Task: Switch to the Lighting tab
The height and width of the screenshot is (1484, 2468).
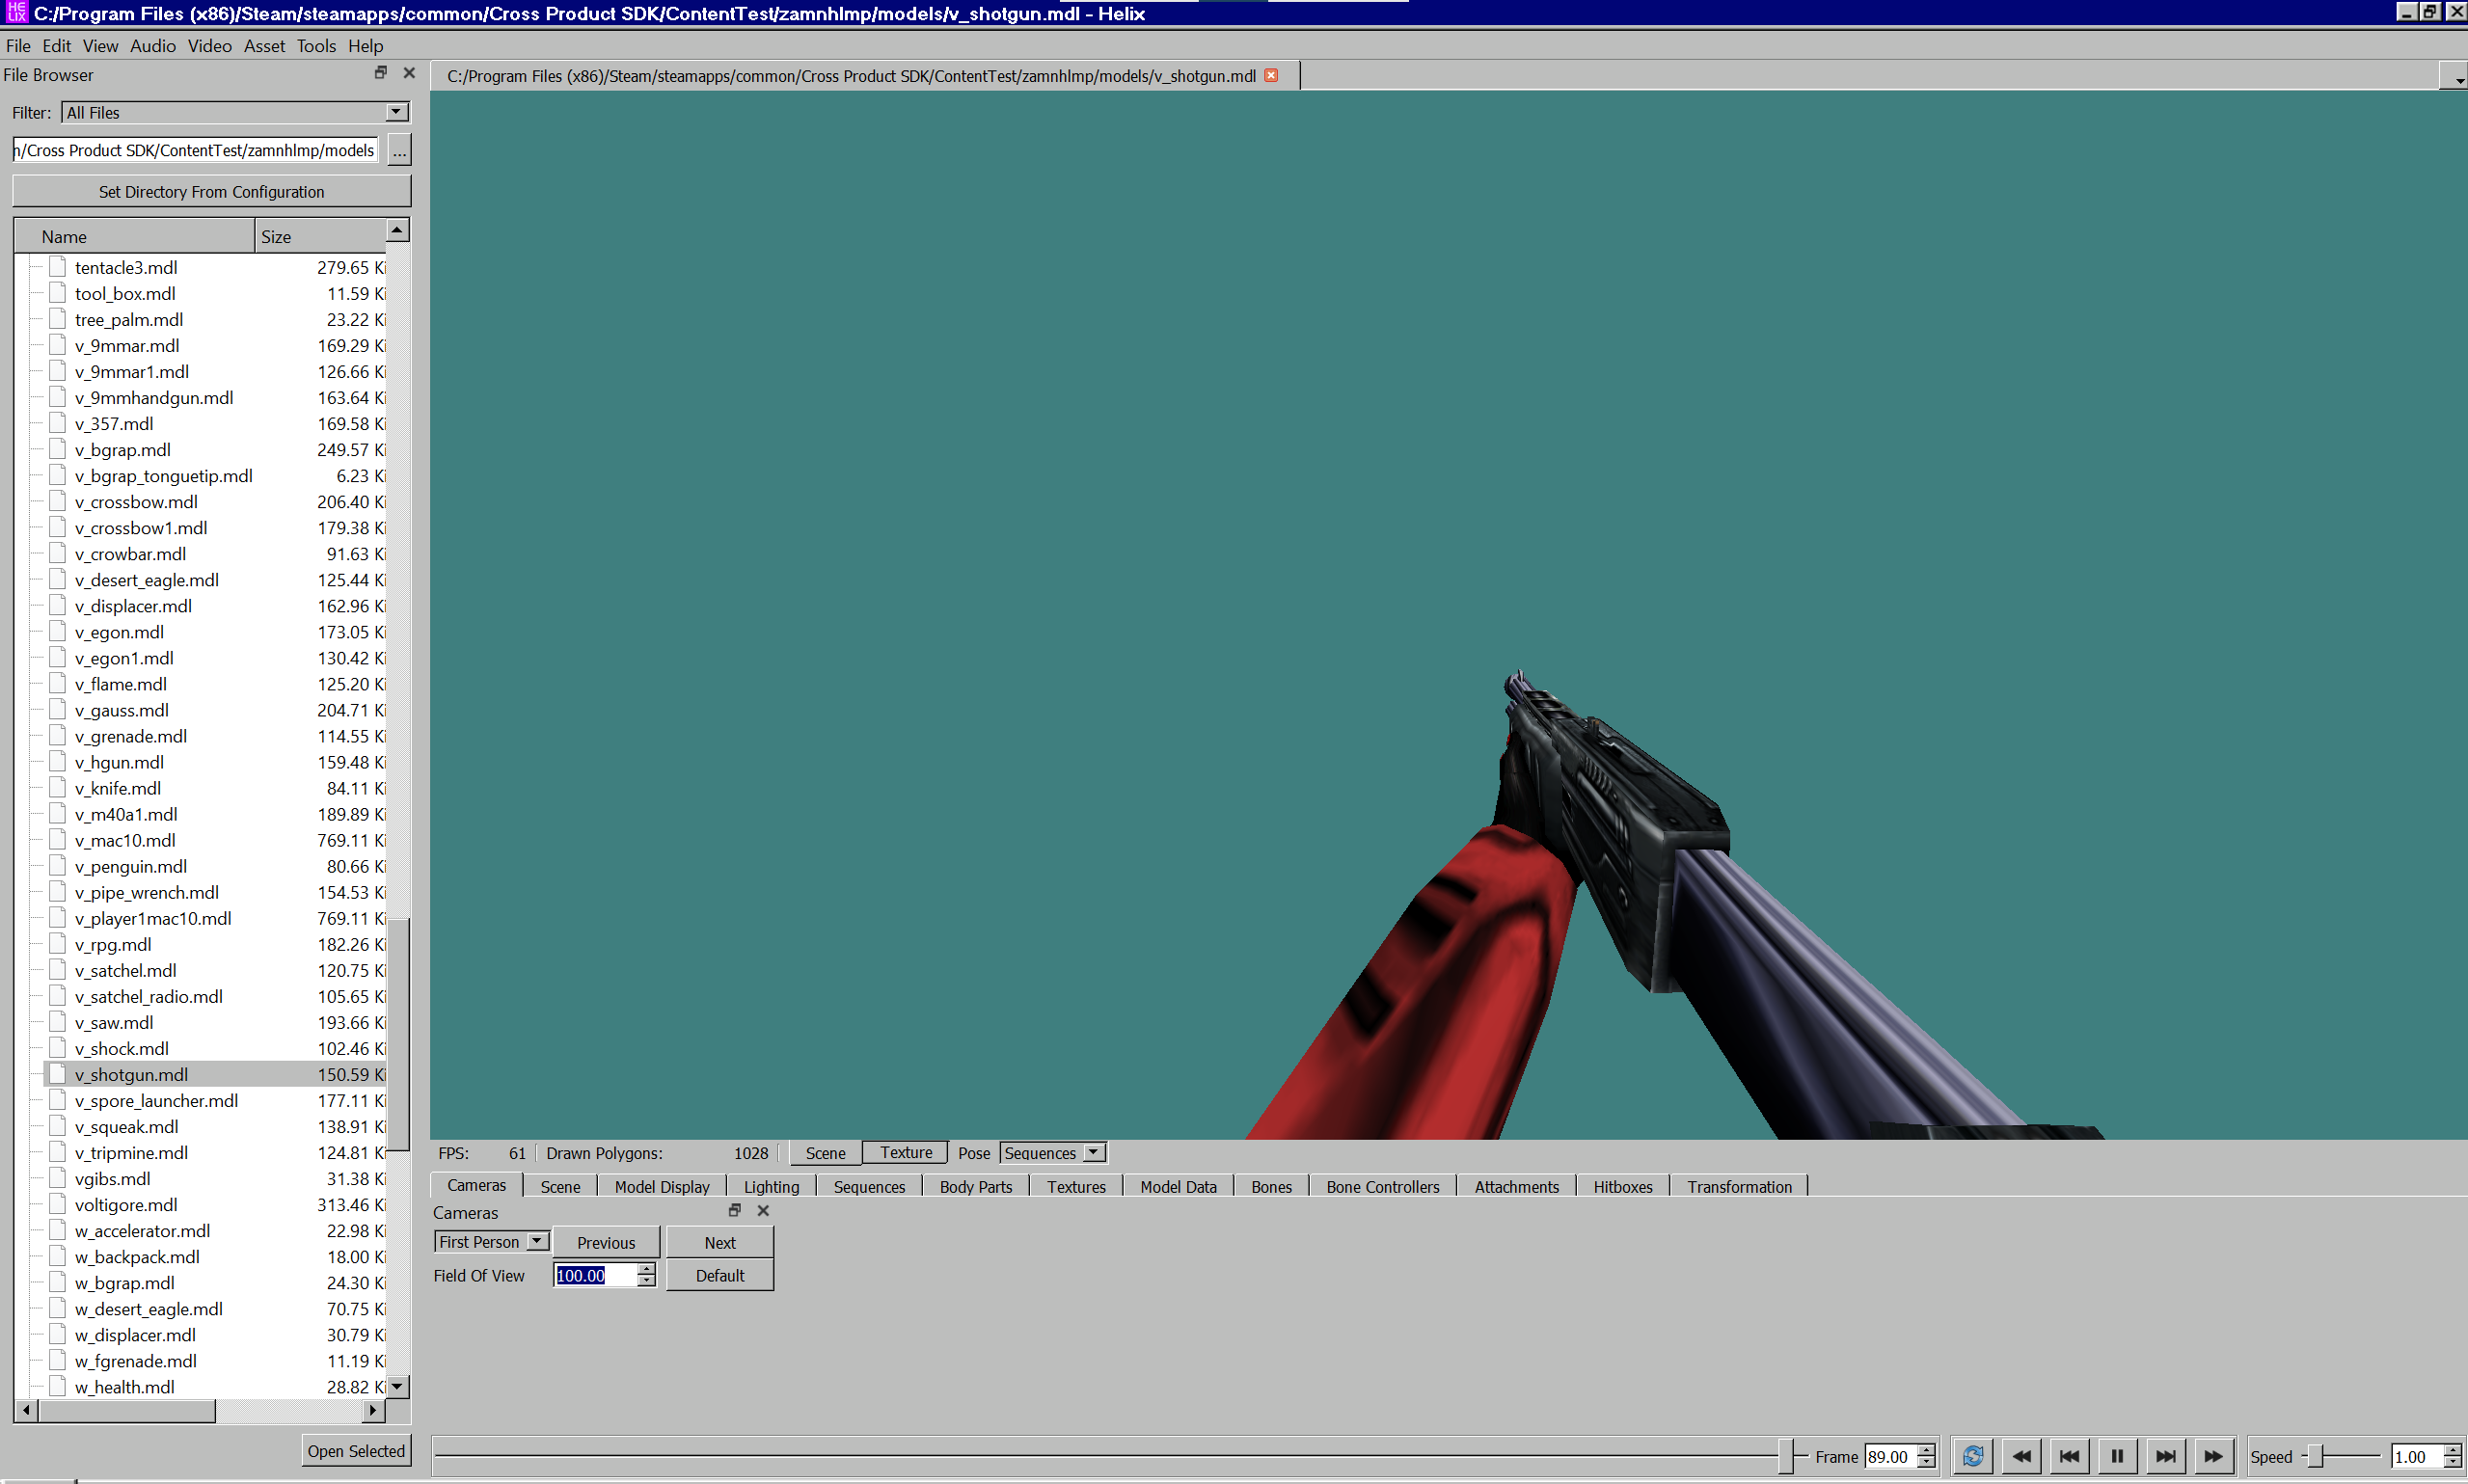Action: click(771, 1186)
